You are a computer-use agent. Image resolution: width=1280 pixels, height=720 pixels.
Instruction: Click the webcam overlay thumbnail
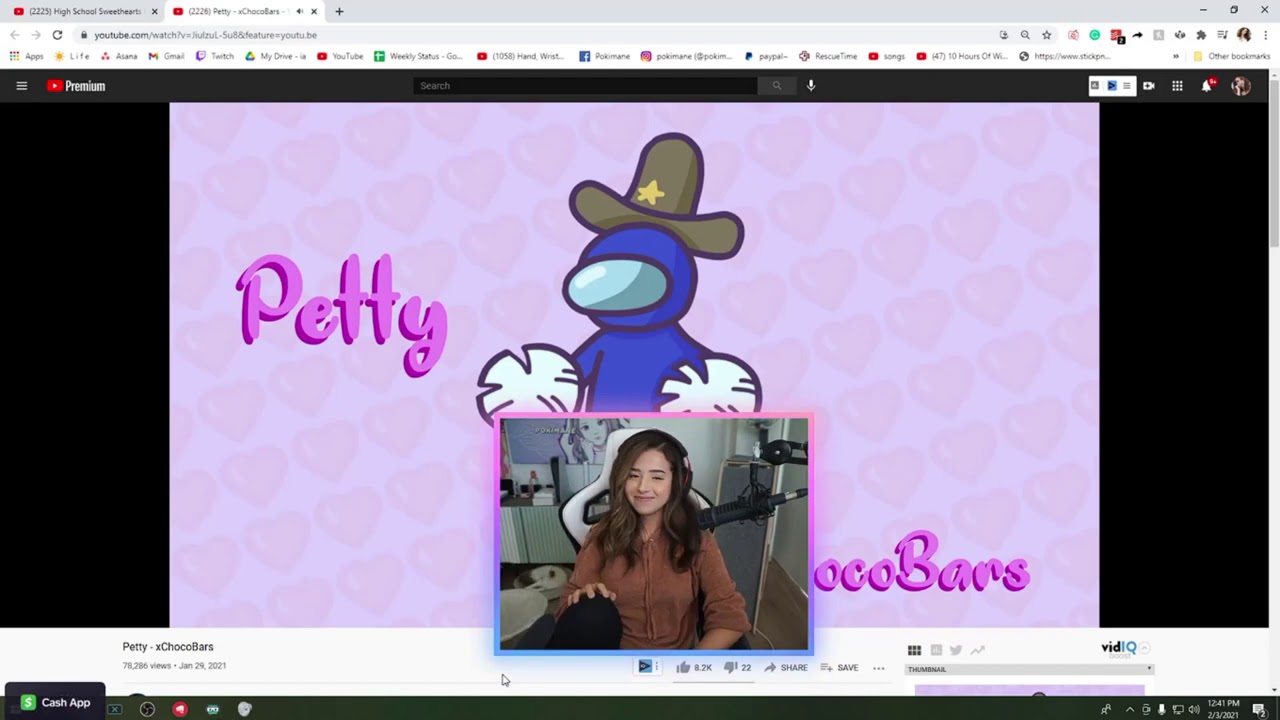[x=654, y=534]
